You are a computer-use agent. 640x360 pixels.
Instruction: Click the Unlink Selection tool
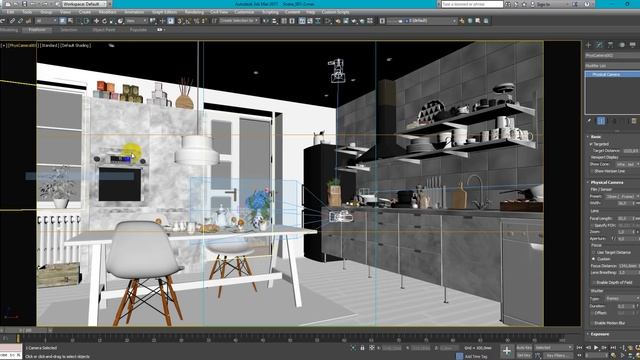click(20, 21)
